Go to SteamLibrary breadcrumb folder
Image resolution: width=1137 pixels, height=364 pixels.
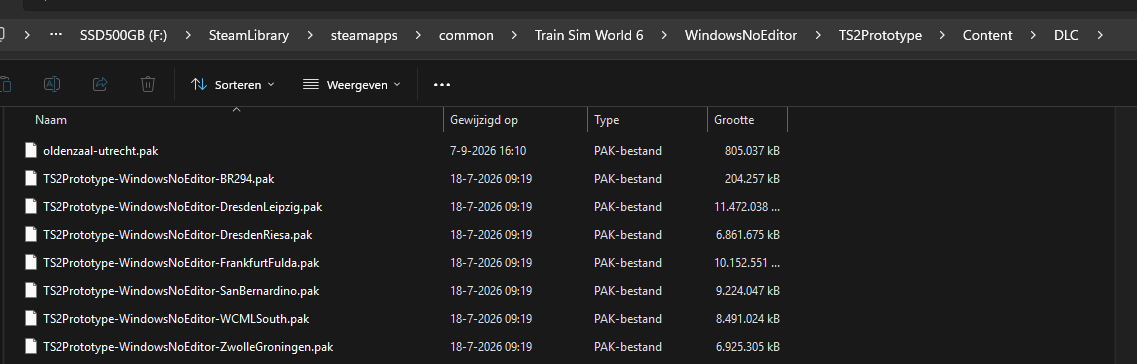tap(249, 36)
